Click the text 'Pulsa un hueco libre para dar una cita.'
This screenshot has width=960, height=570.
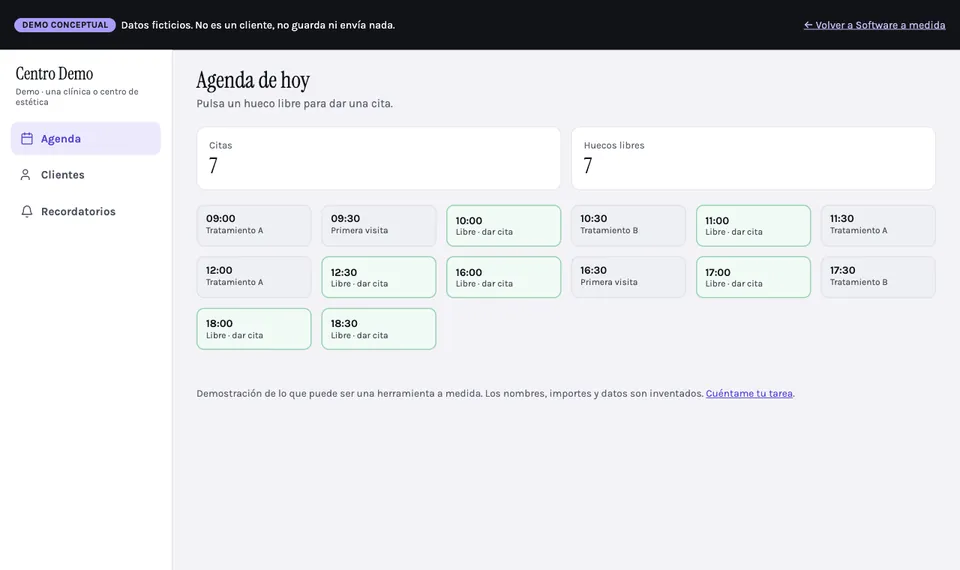click(294, 103)
